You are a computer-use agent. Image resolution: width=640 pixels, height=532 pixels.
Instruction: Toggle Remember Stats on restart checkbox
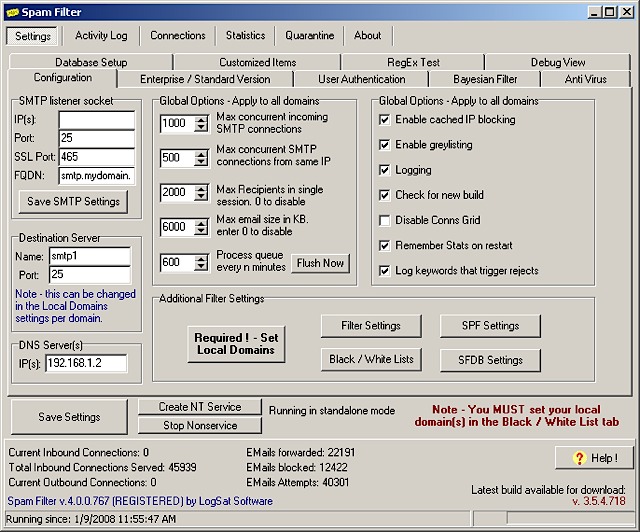tap(384, 245)
